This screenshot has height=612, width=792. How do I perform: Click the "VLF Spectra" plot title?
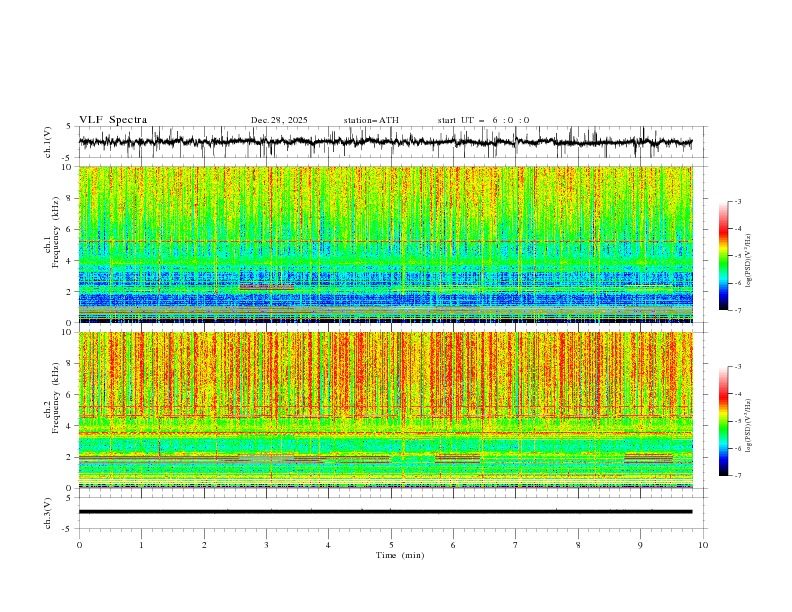[113, 120]
